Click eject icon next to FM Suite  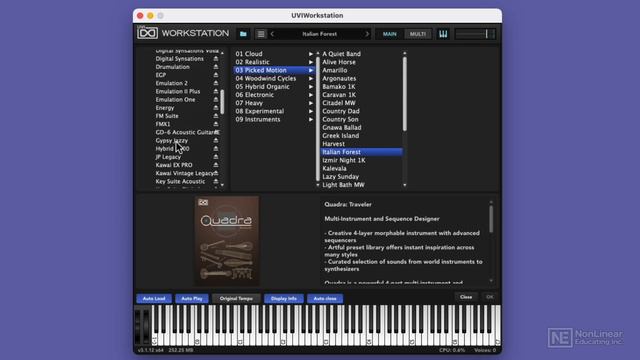pos(216,116)
